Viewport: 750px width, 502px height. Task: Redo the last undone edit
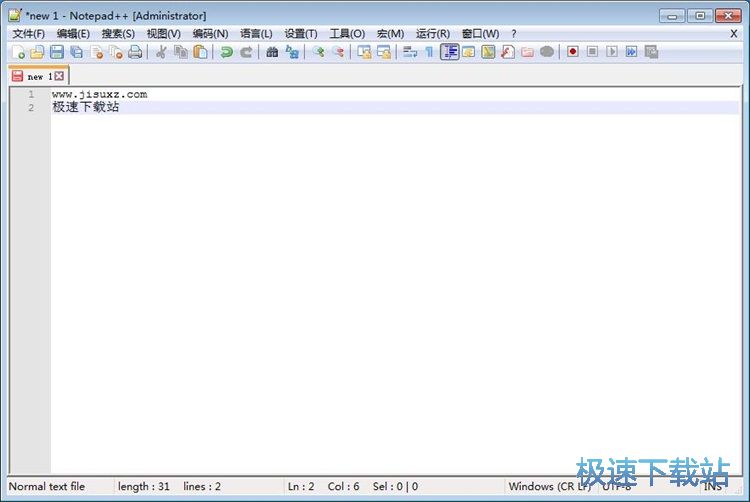click(246, 52)
